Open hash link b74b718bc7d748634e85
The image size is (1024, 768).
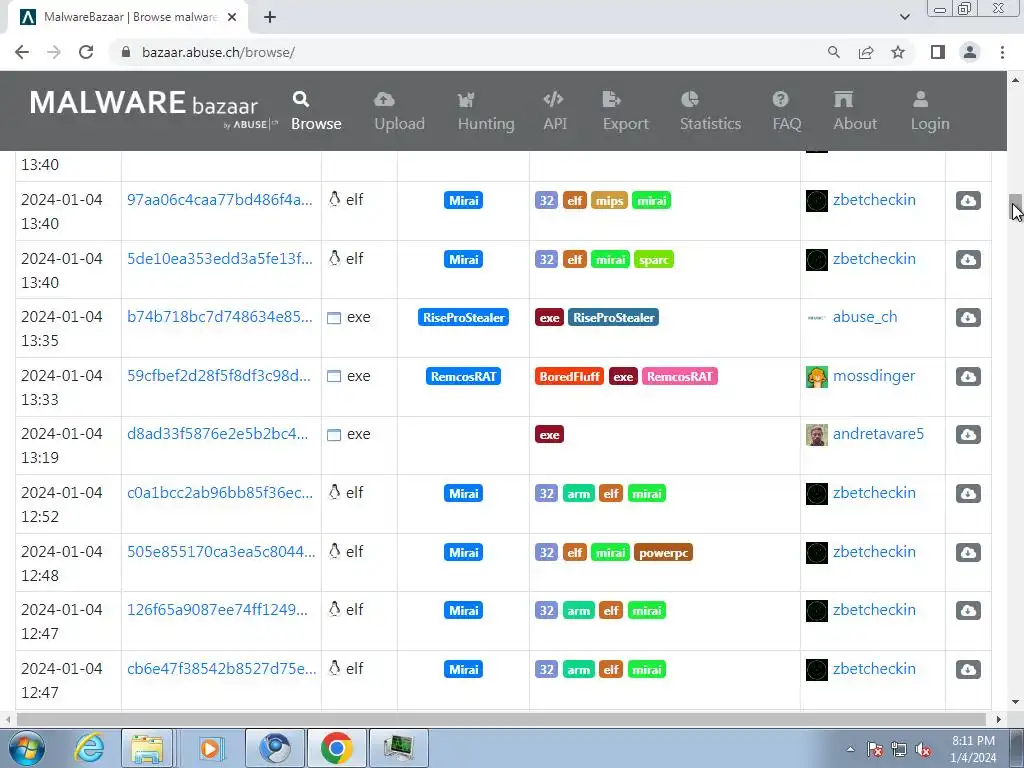click(219, 316)
